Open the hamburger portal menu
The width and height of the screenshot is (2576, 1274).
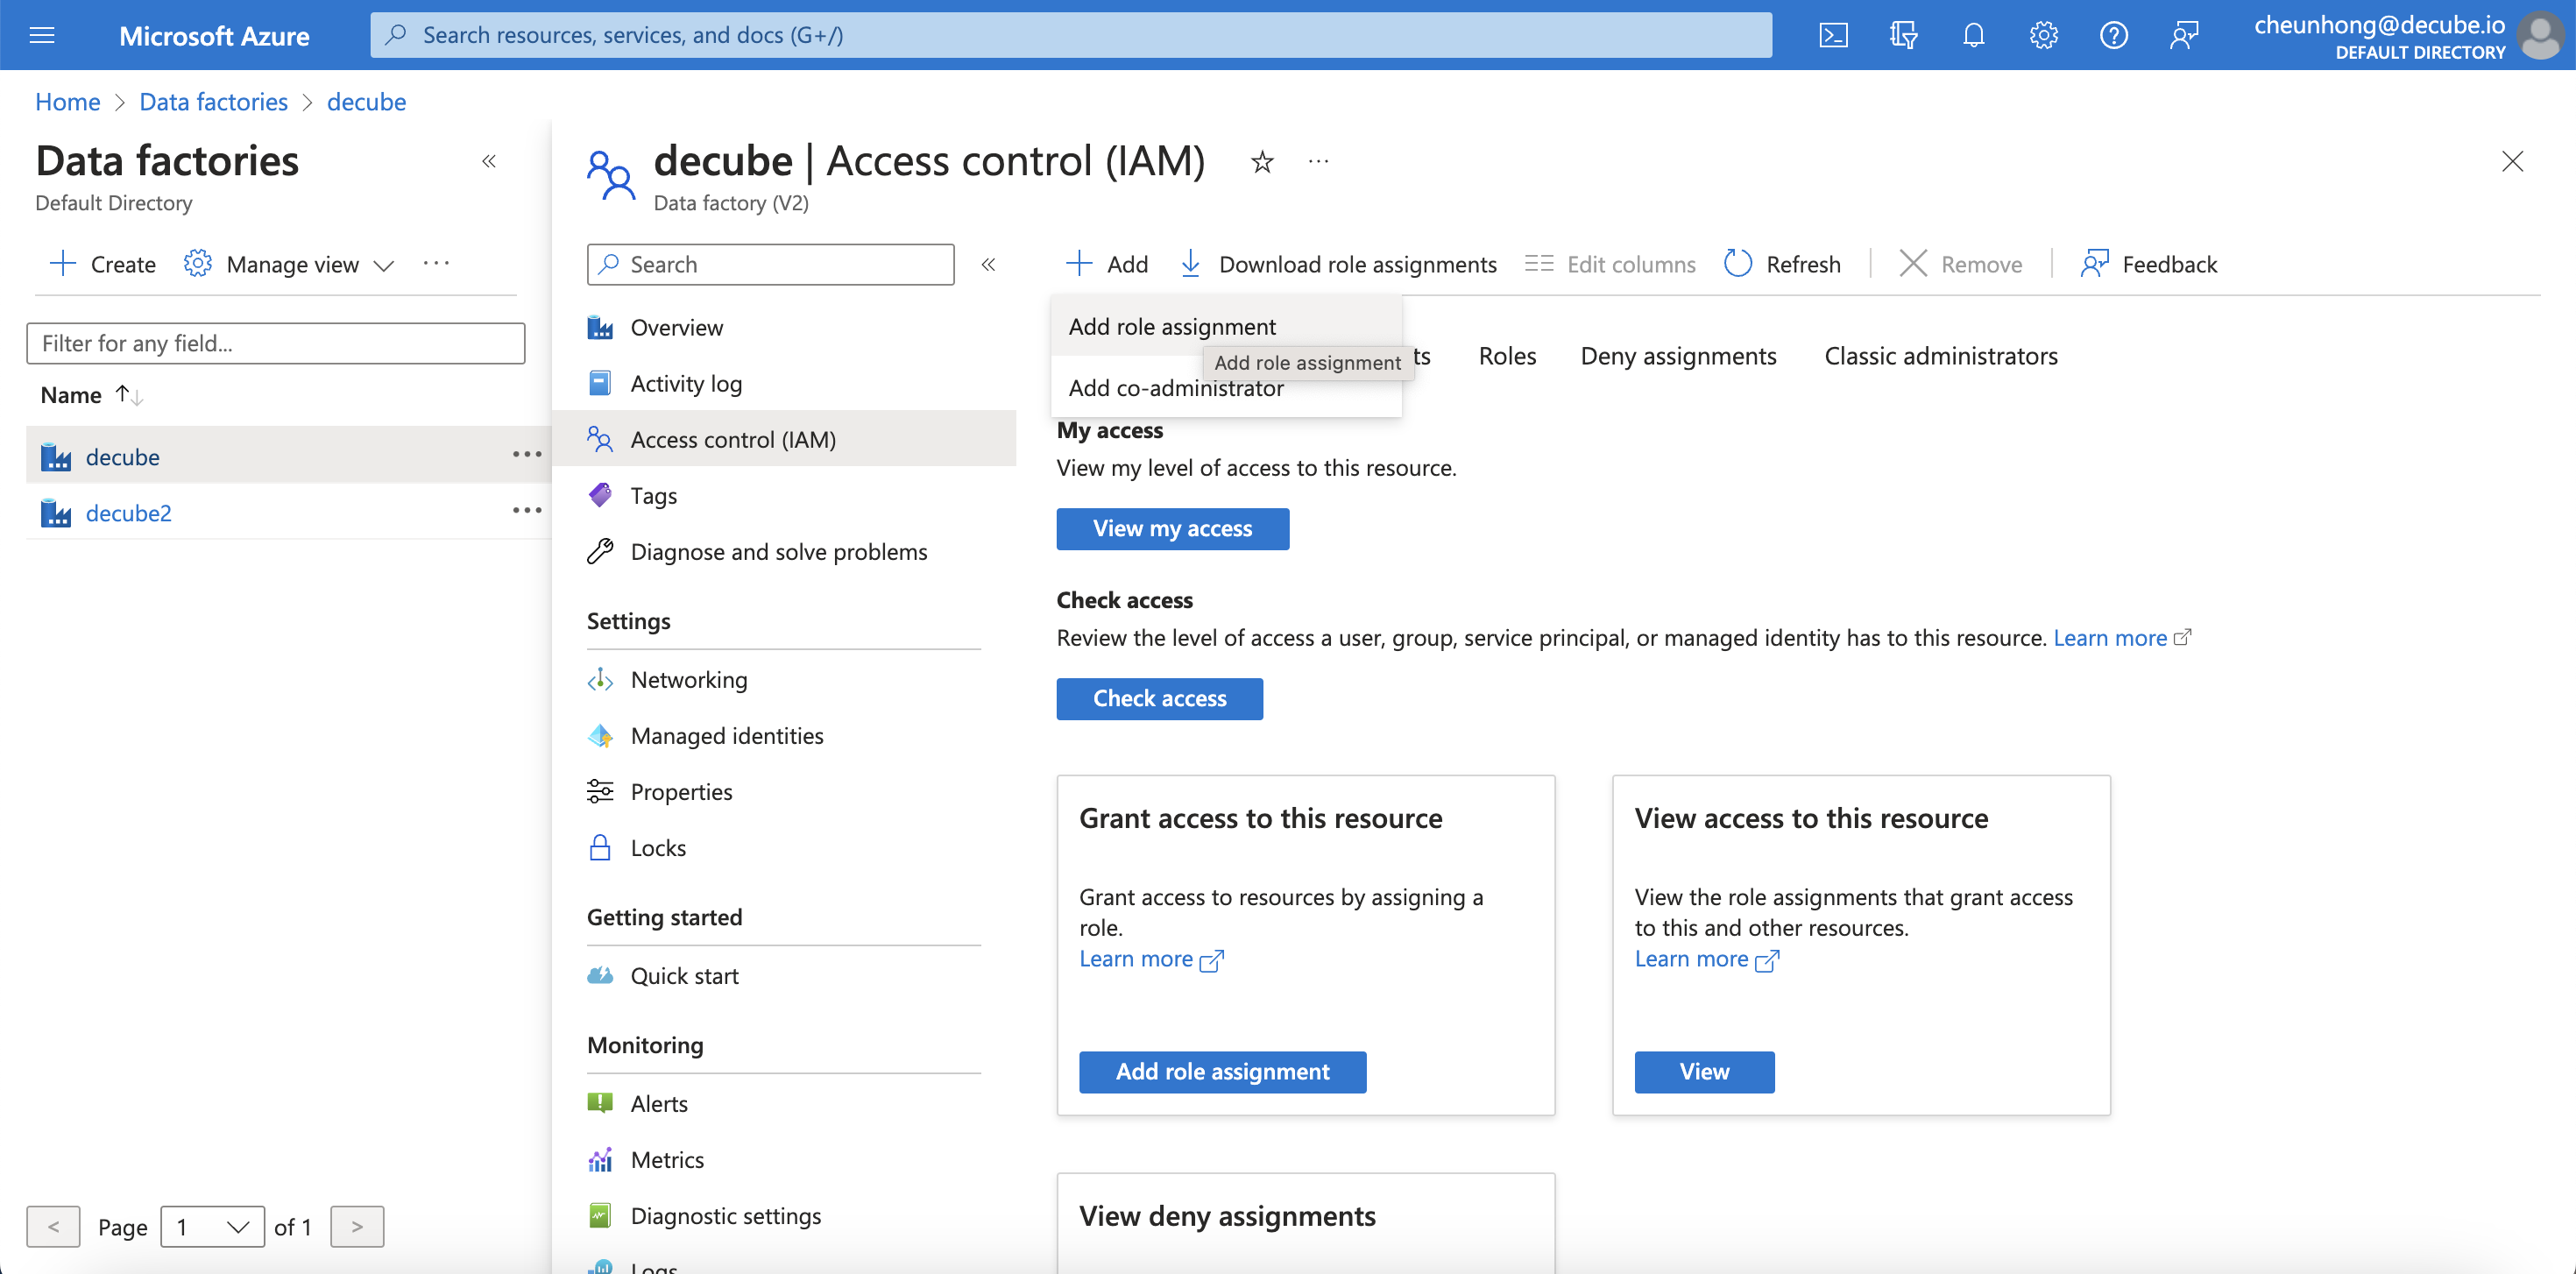point(42,36)
